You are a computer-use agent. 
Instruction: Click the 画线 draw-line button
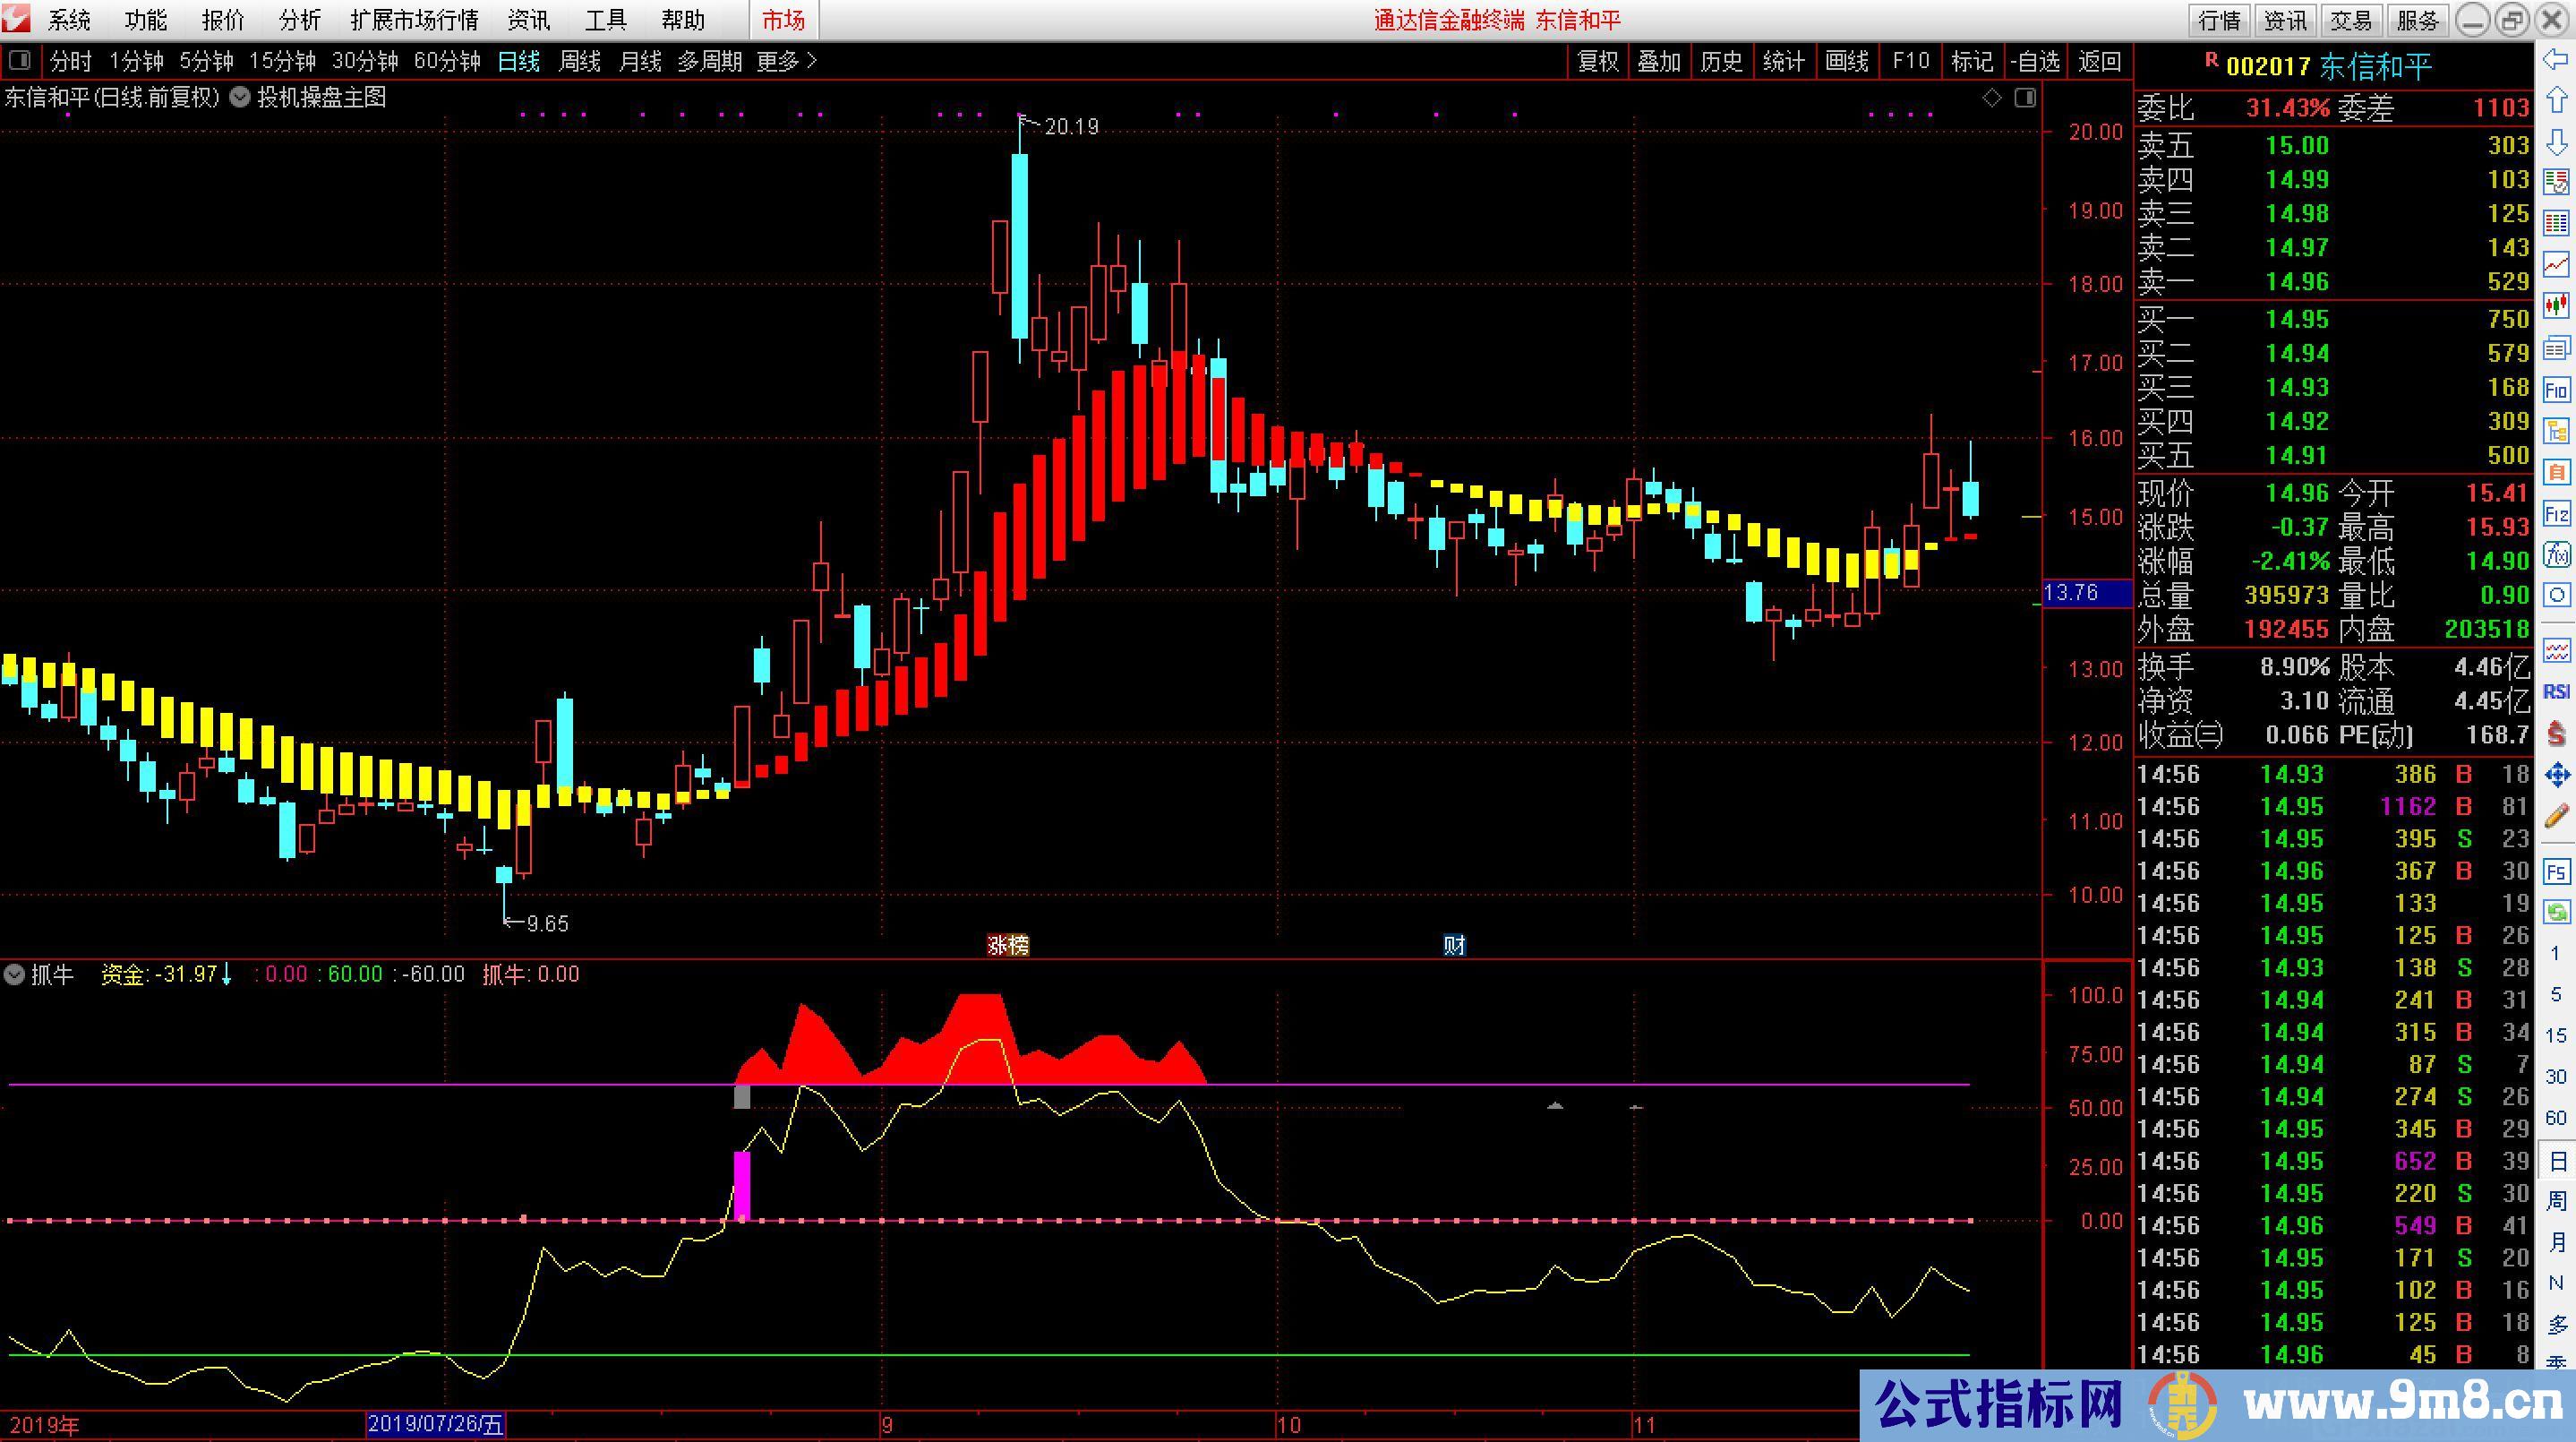[1846, 62]
